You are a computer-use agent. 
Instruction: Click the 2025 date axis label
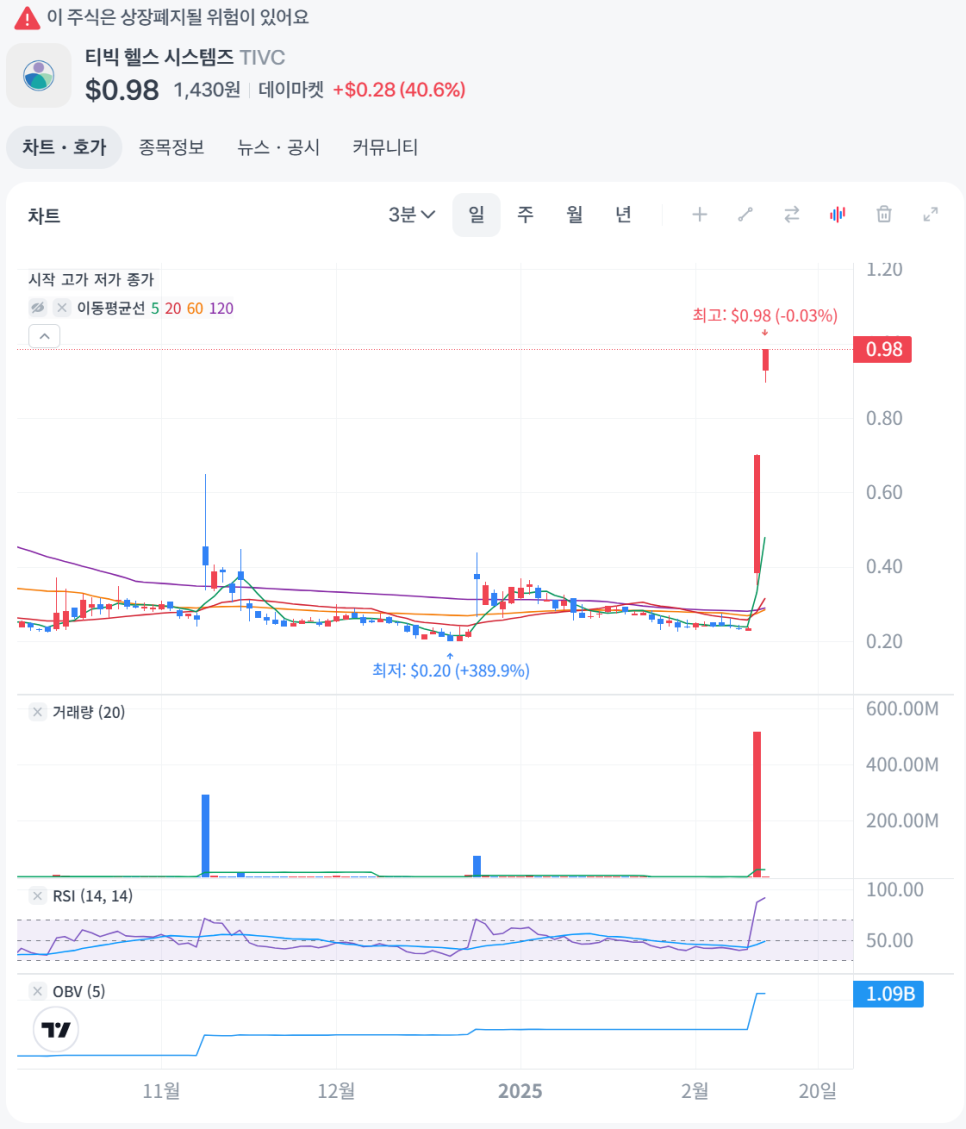pos(520,1091)
